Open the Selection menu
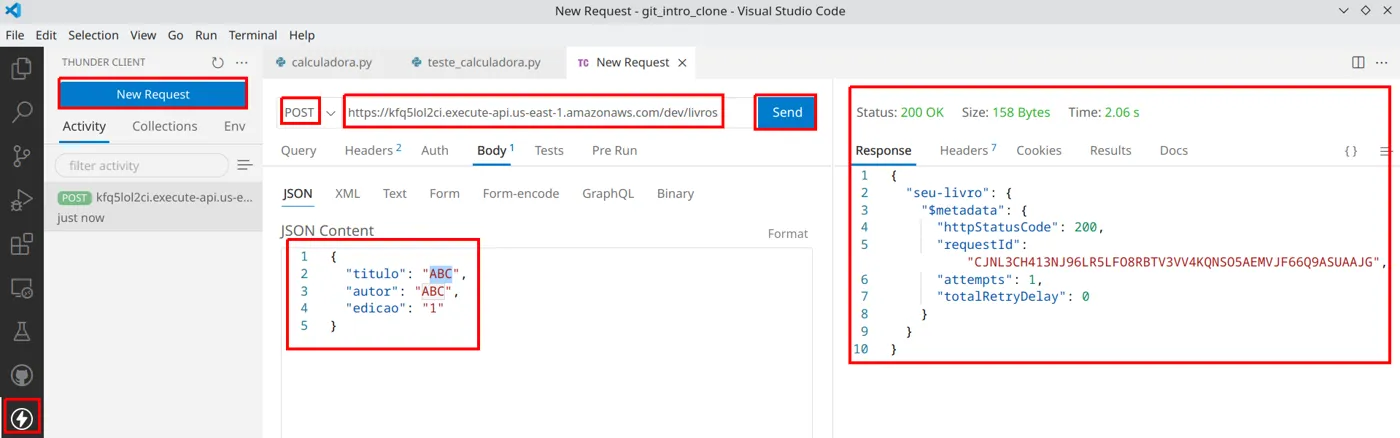The image size is (1400, 438). click(x=93, y=35)
